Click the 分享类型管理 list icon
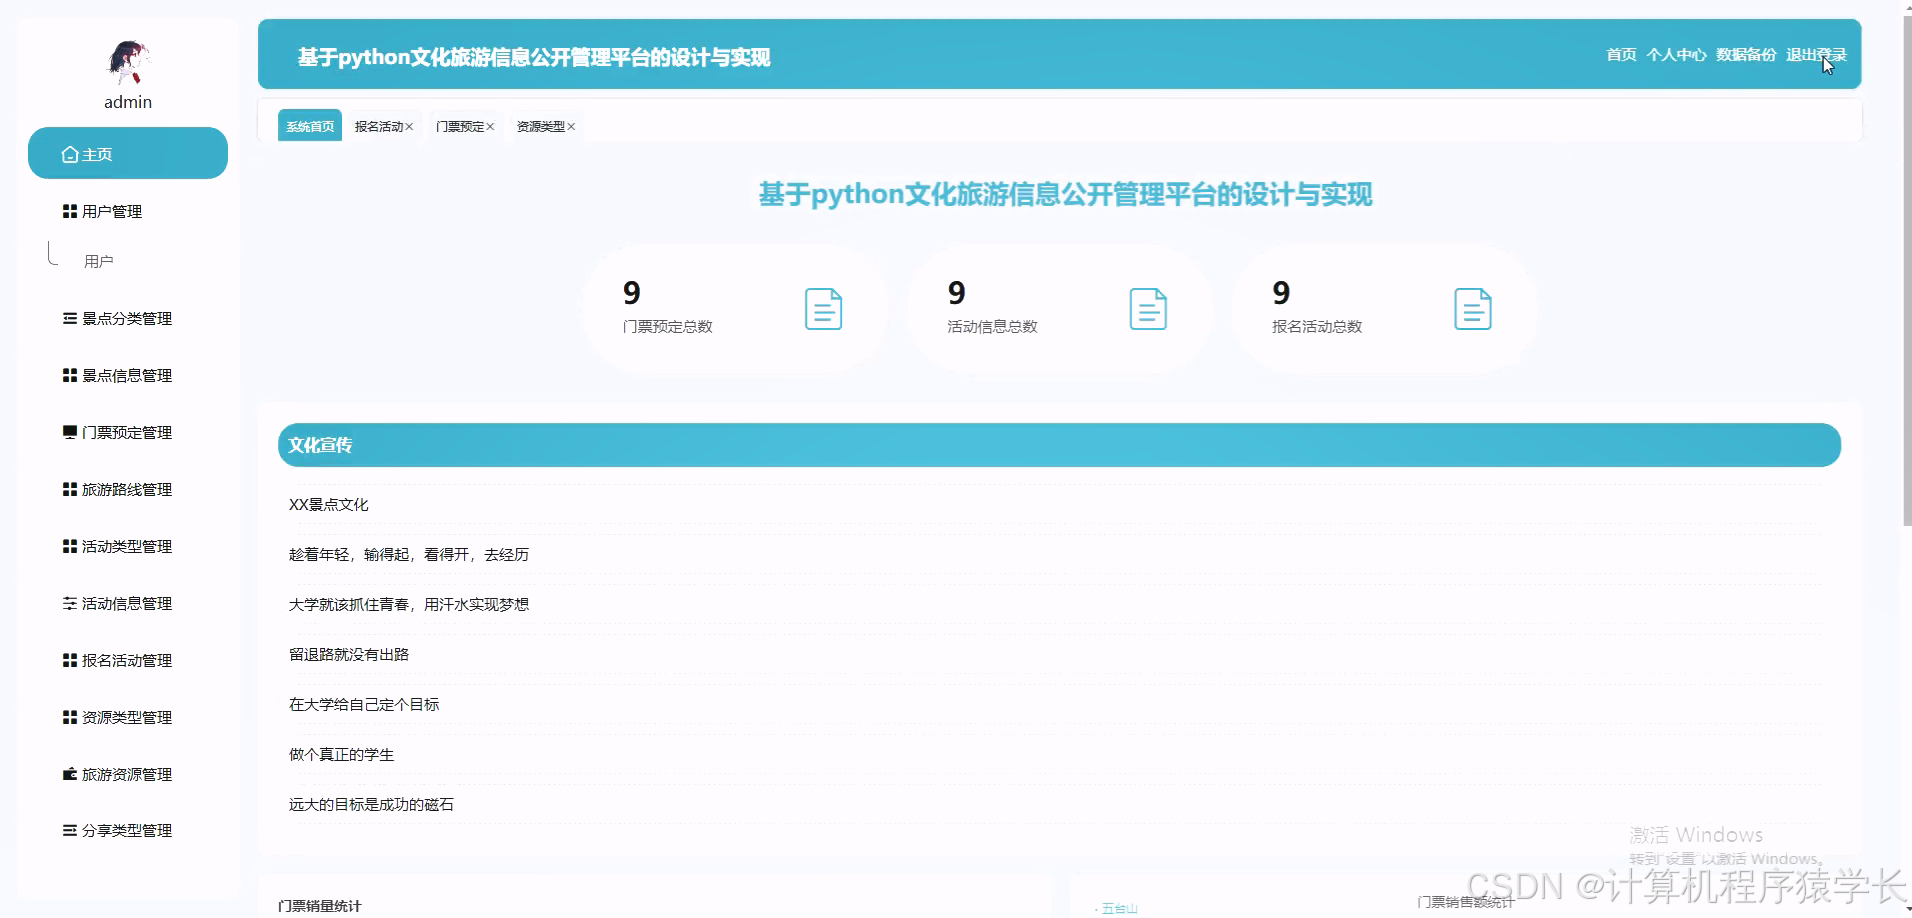 click(x=70, y=830)
